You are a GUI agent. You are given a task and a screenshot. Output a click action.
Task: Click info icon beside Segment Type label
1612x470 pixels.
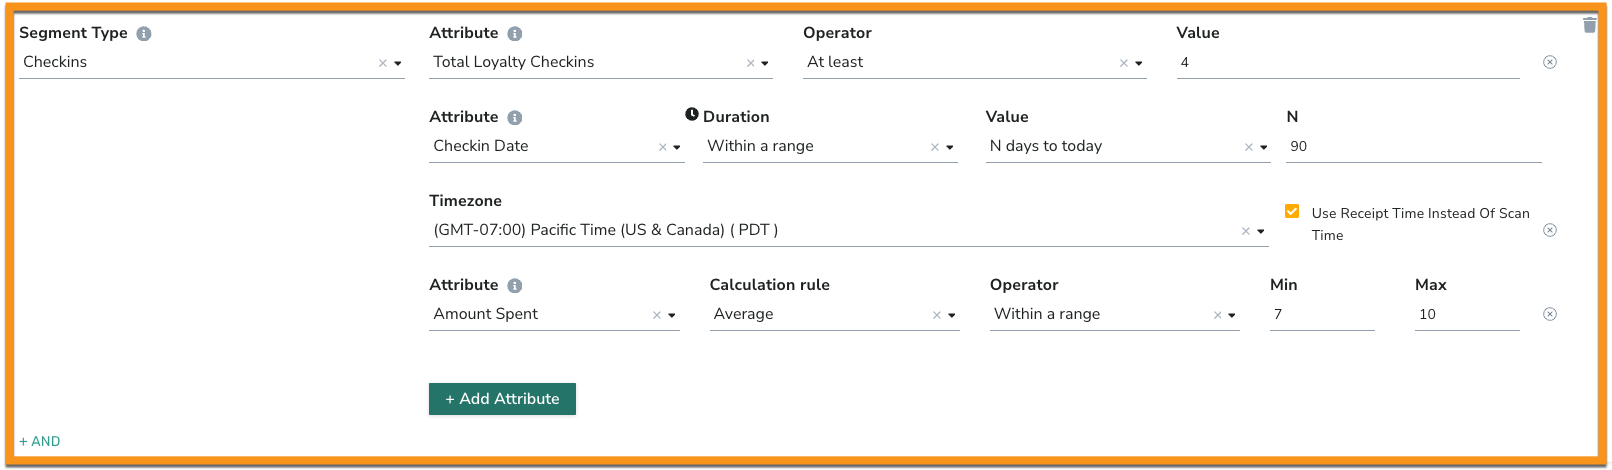144,34
